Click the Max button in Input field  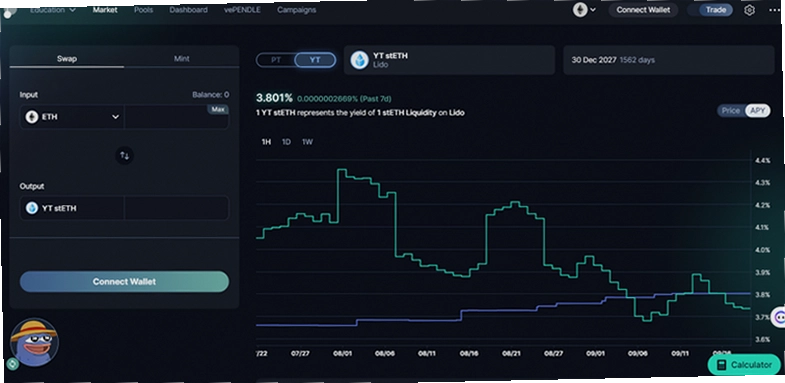tap(218, 110)
